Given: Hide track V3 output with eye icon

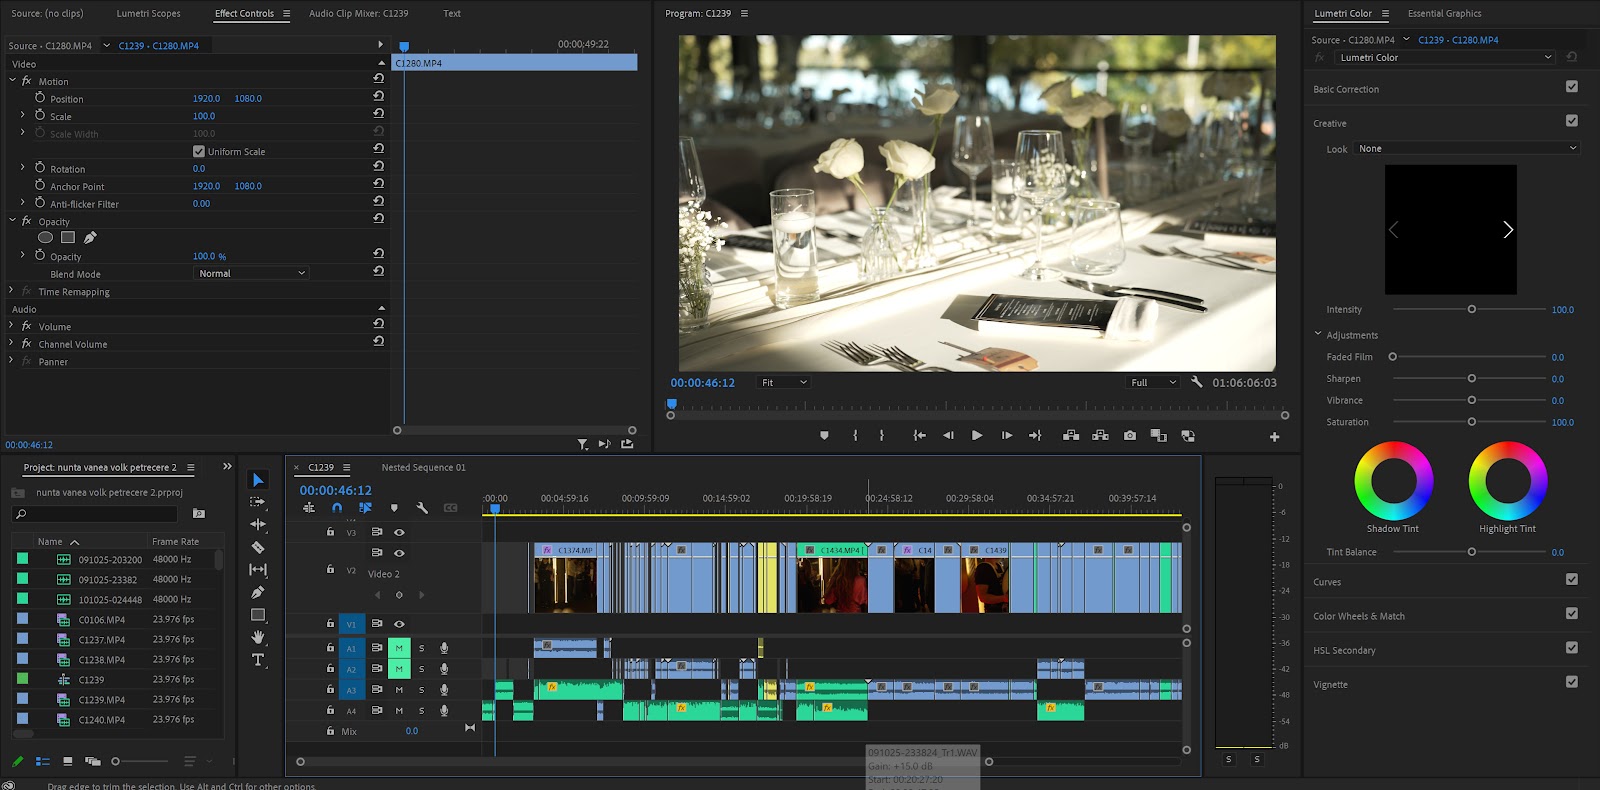Looking at the screenshot, I should click(399, 532).
